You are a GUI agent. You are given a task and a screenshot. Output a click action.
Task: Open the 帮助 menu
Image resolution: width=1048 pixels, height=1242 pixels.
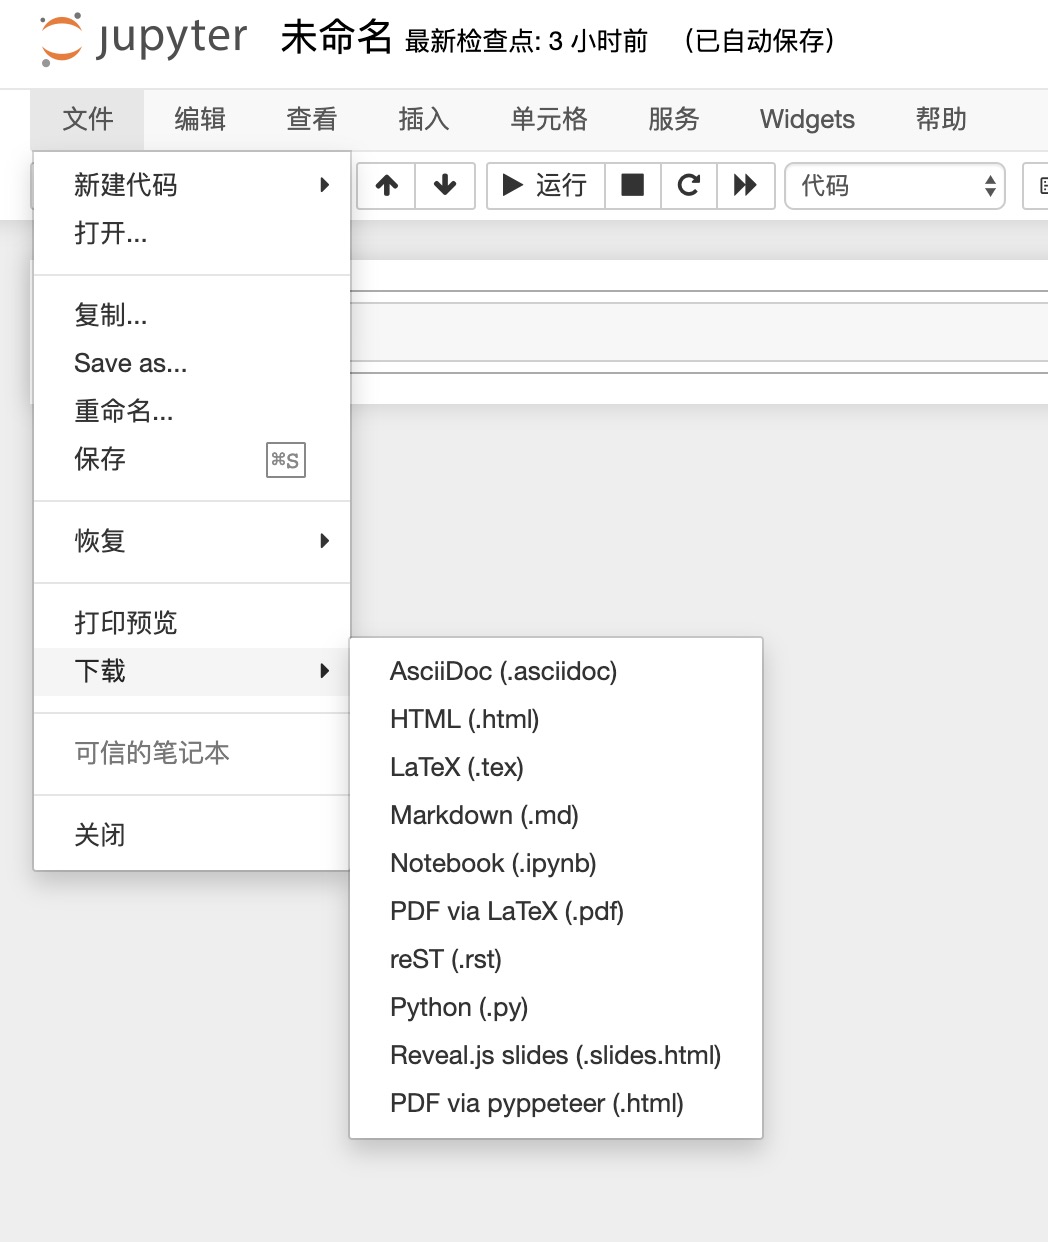[941, 119]
